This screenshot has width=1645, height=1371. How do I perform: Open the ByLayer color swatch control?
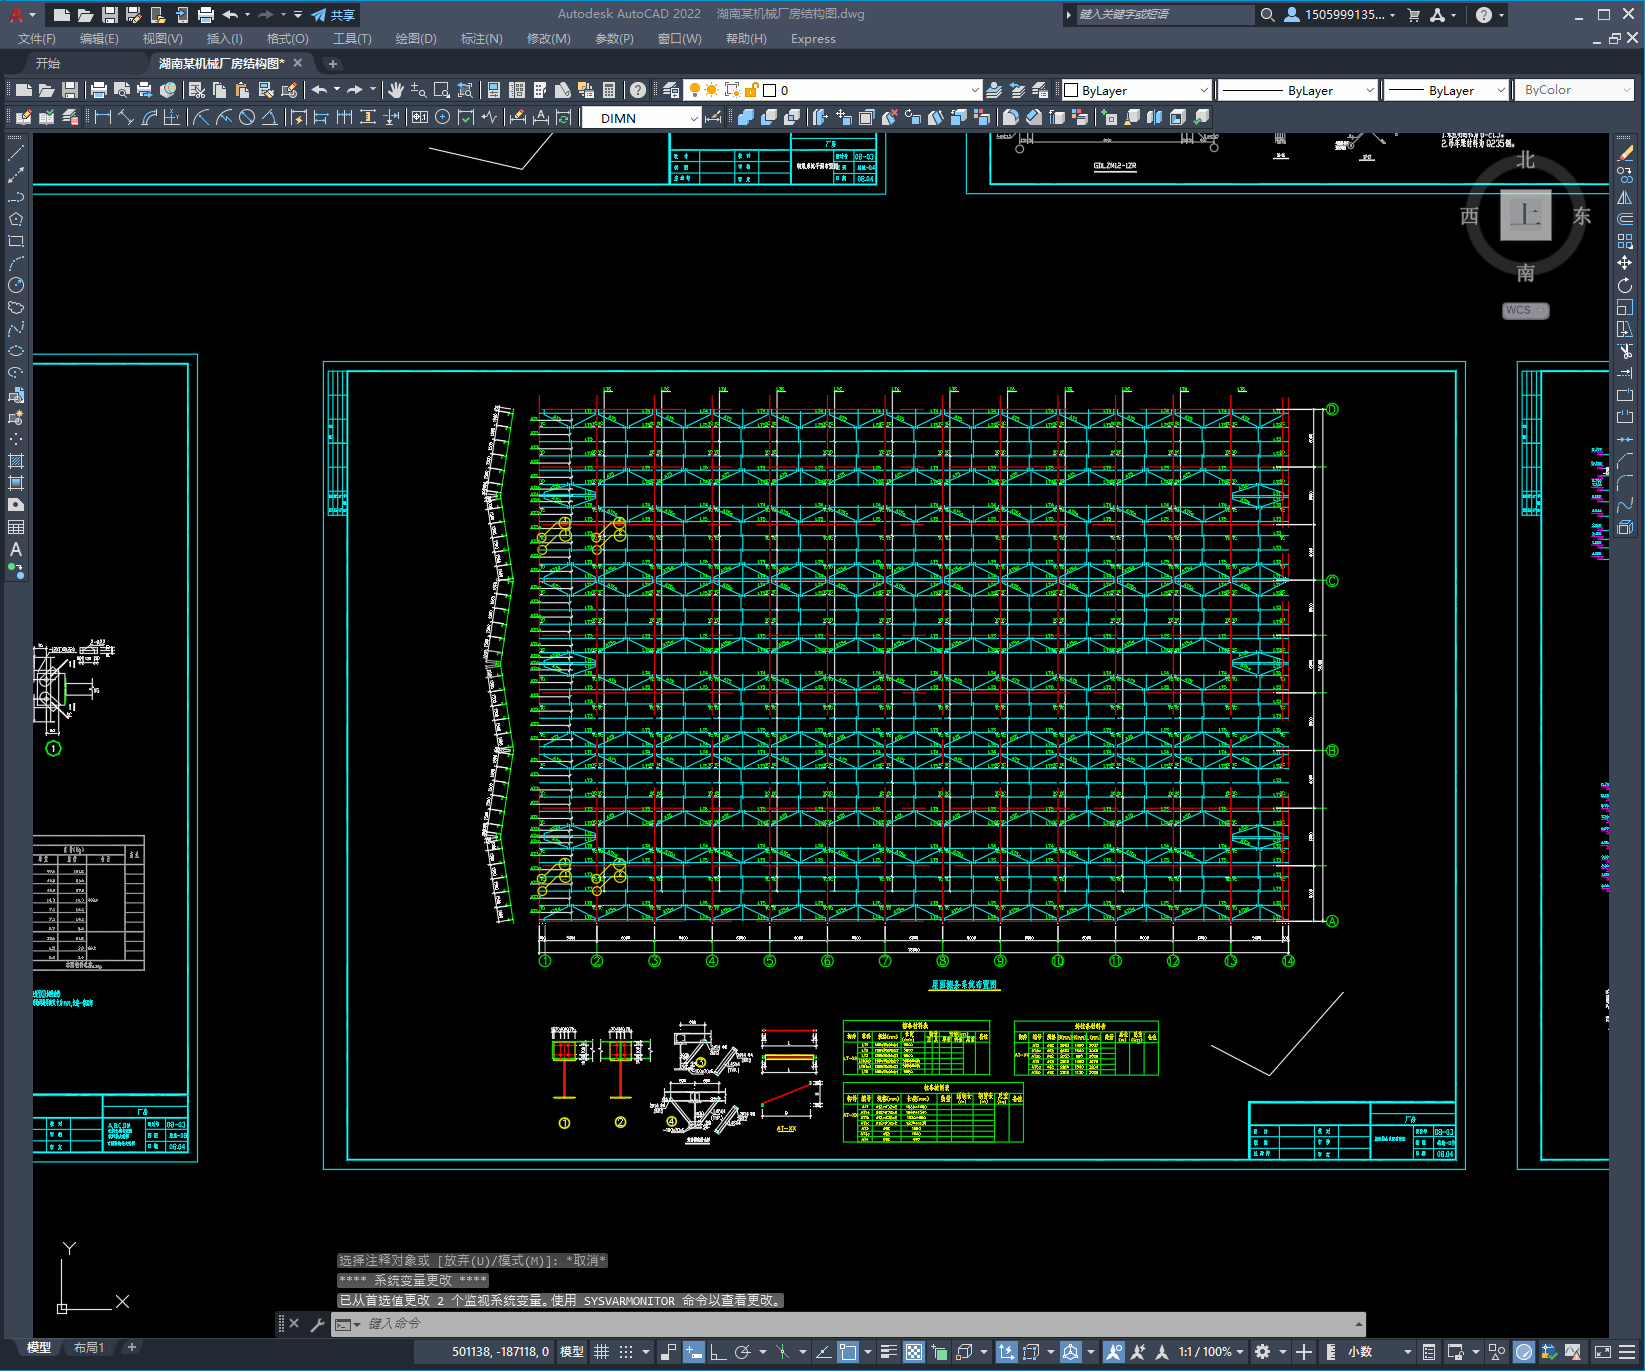(1136, 90)
